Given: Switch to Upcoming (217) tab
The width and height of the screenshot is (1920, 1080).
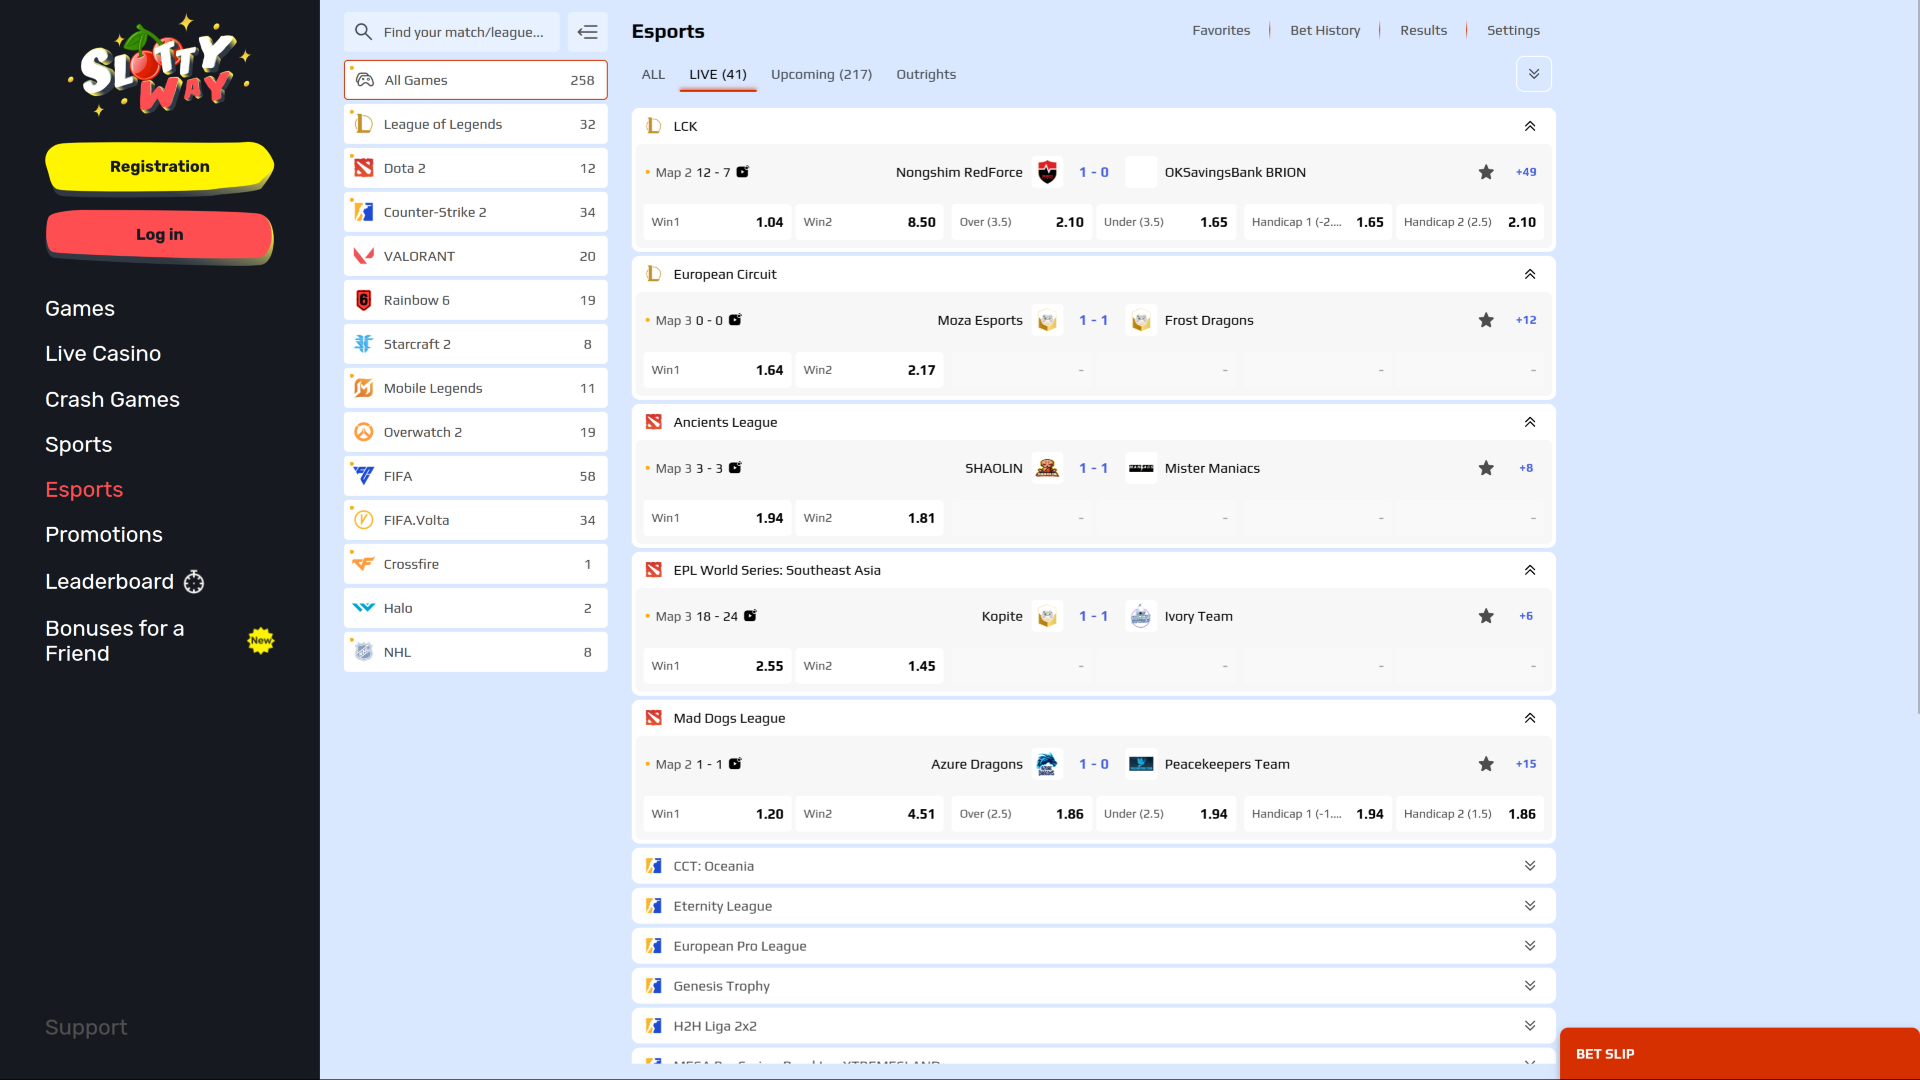Looking at the screenshot, I should (x=821, y=74).
